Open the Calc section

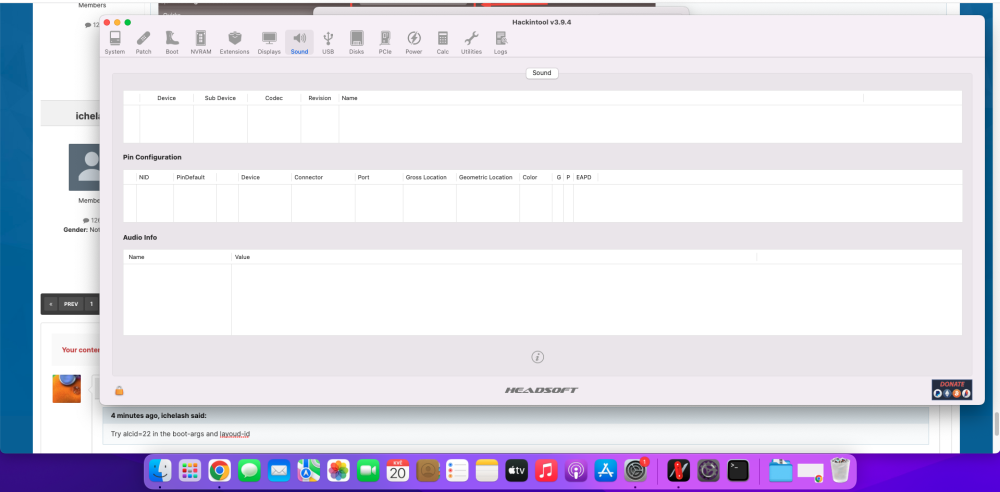pos(443,42)
